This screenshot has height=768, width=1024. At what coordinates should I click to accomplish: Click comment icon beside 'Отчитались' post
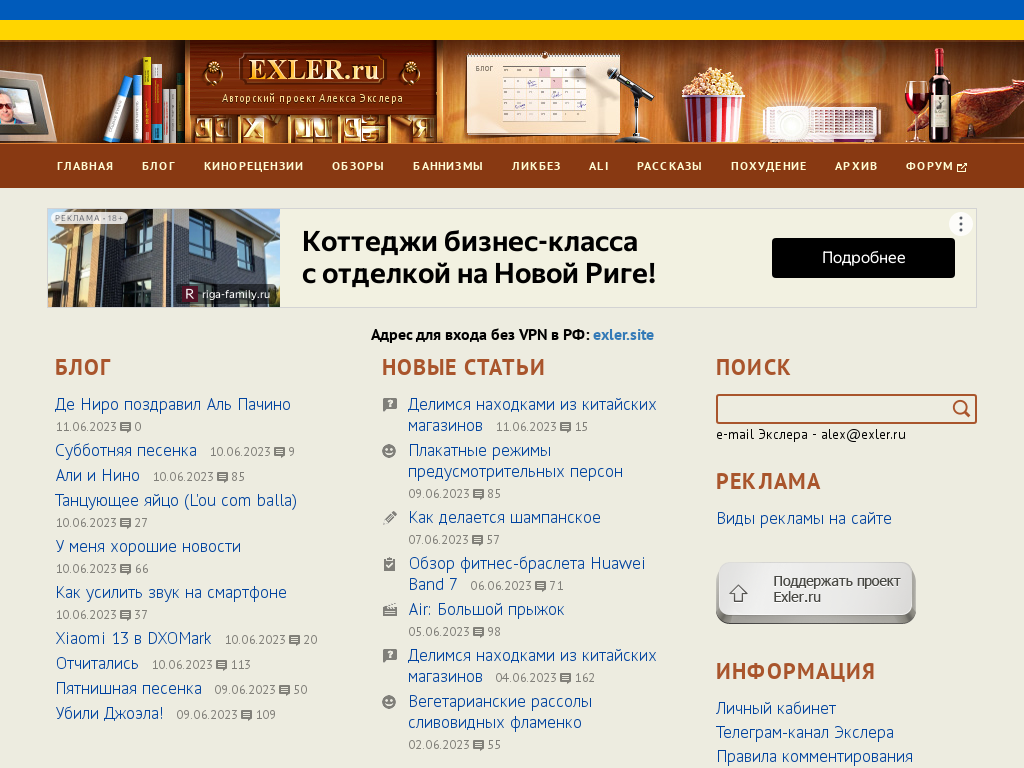click(x=221, y=665)
